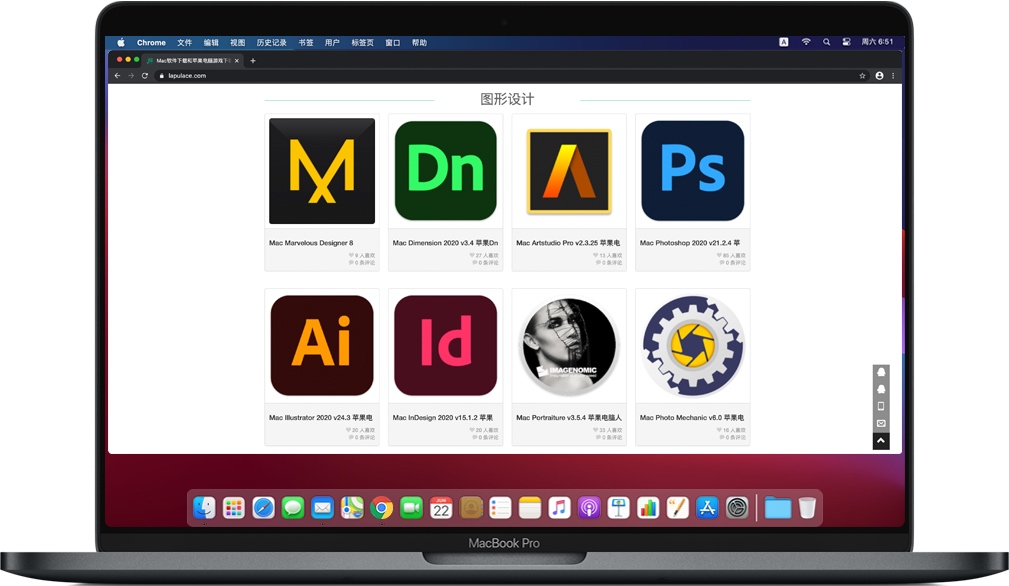Click the Marvelous Designer 8 logo
The image size is (1009, 586).
[321, 171]
